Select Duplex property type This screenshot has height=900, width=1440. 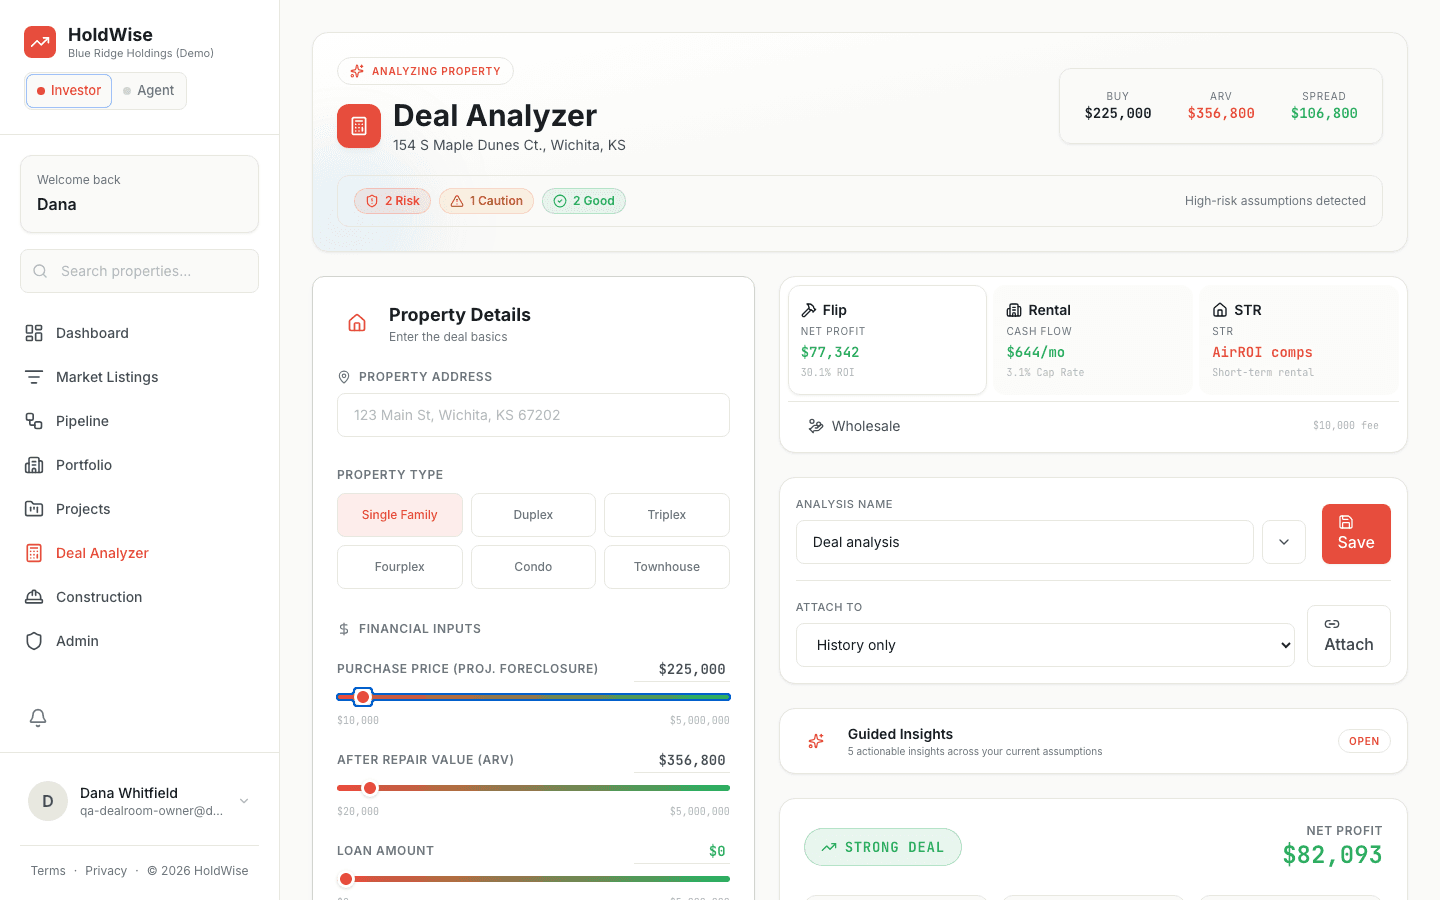point(533,515)
